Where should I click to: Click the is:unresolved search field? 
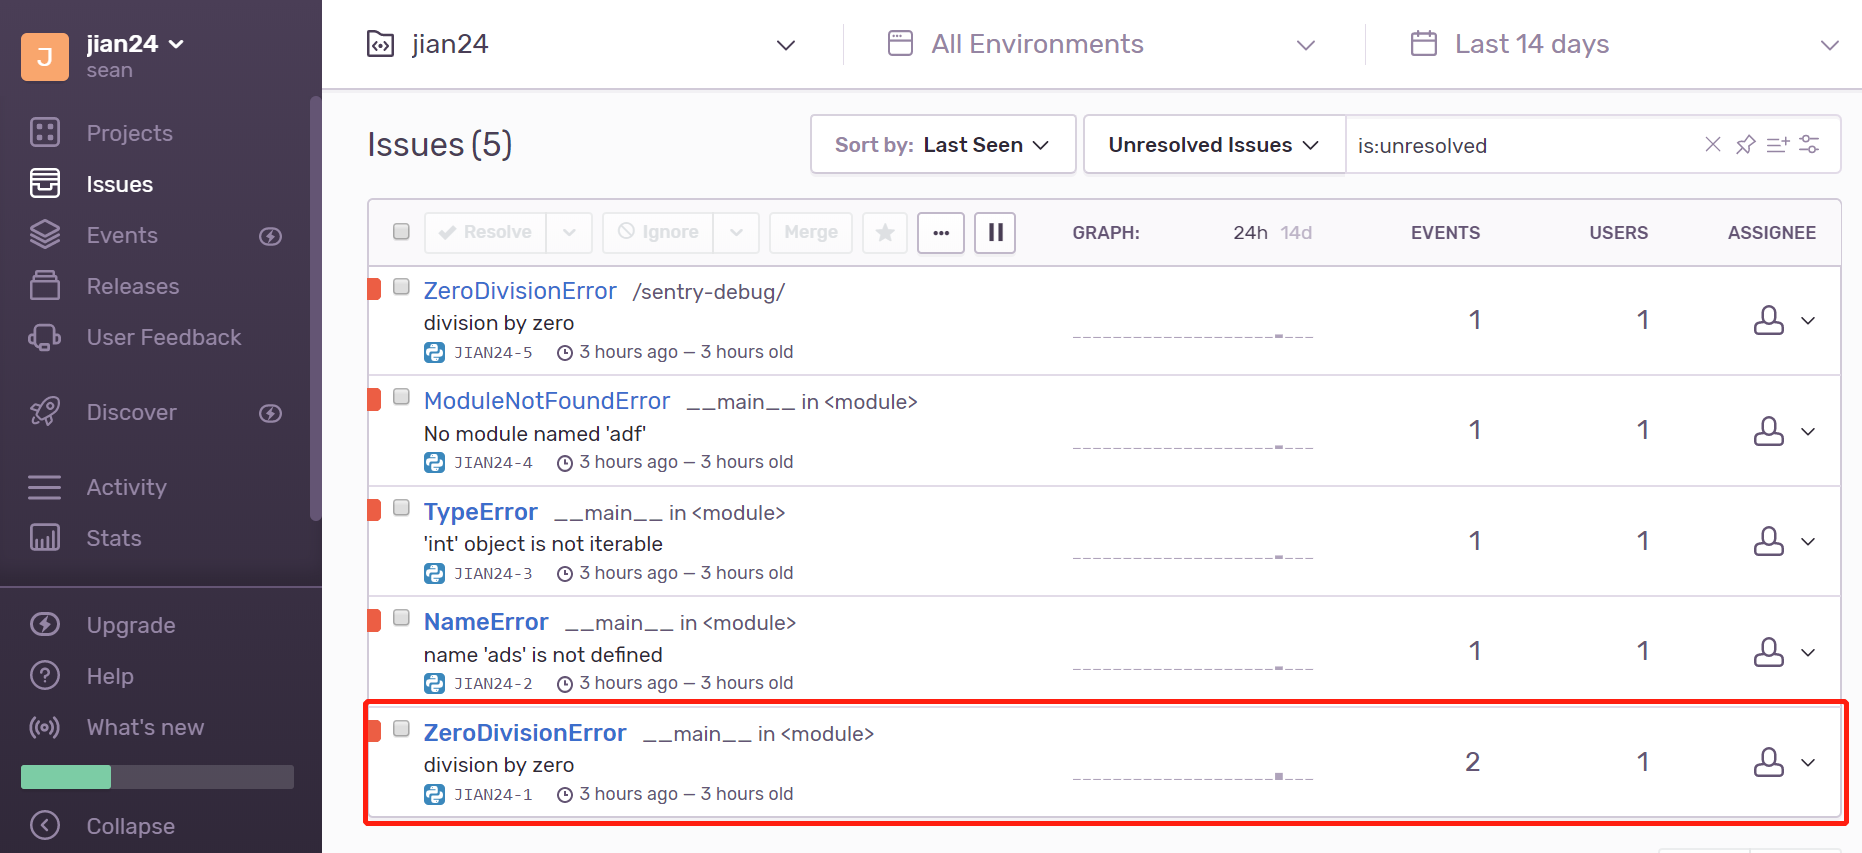(1520, 146)
